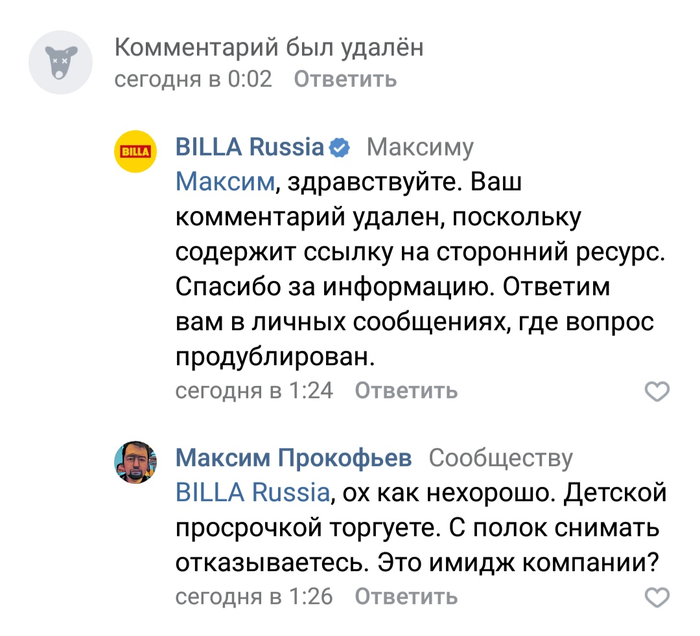Reply to the deleted comment via Ответить

coord(345,79)
